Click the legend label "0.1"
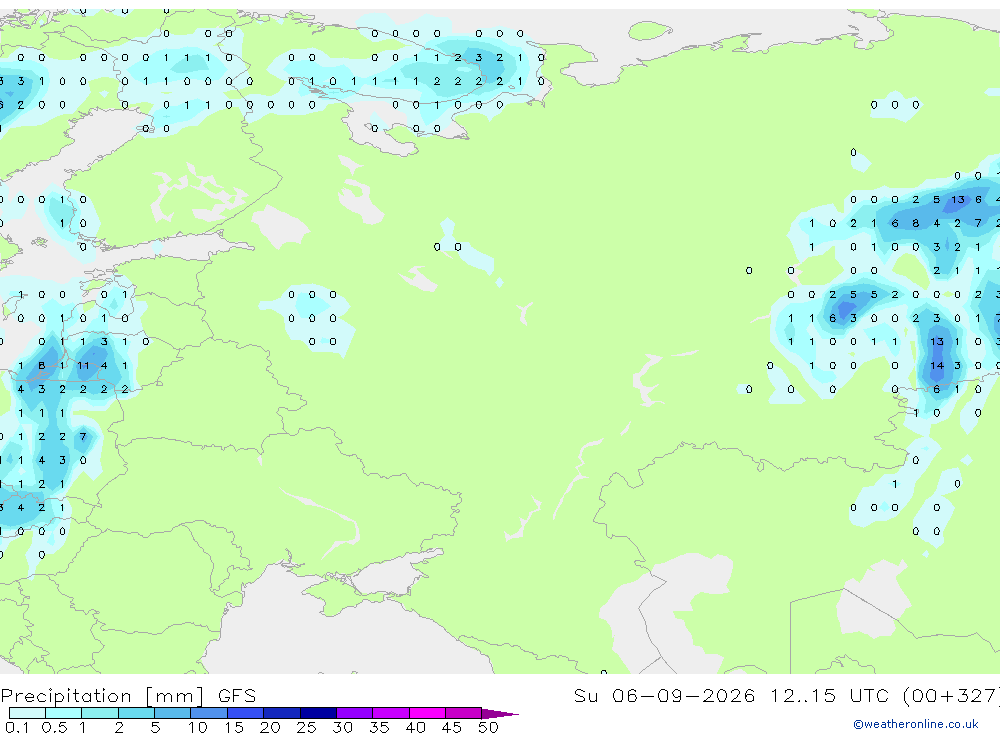This screenshot has height=733, width=1000. tap(17, 727)
